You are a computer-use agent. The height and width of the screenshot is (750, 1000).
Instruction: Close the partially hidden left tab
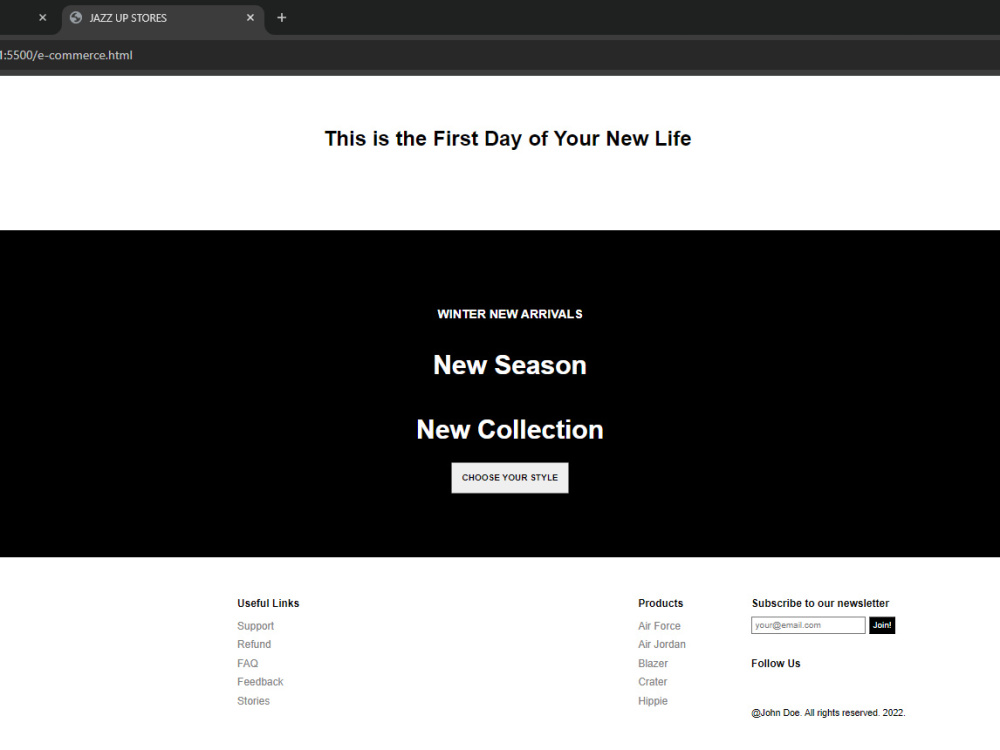pyautogui.click(x=43, y=18)
